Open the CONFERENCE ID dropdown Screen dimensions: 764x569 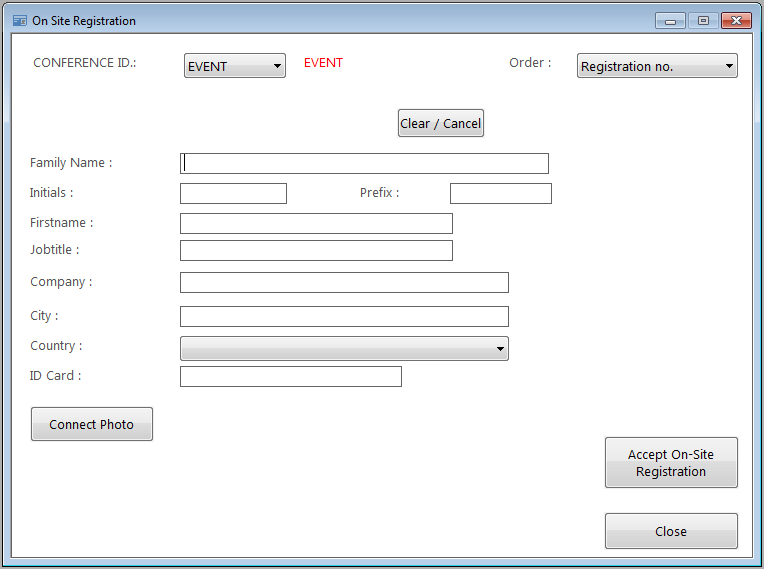(235, 66)
